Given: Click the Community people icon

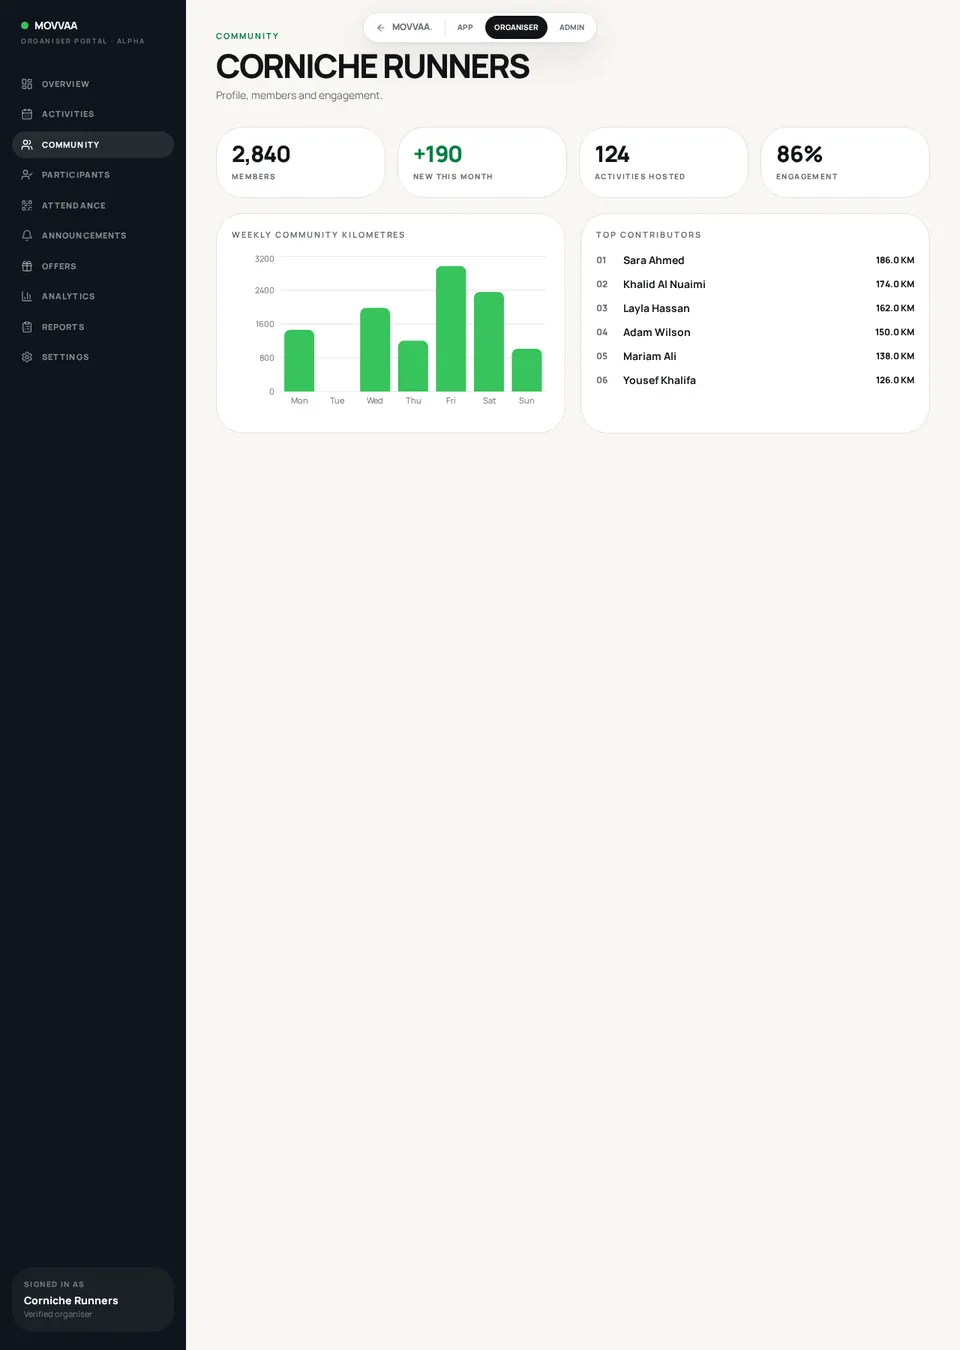Looking at the screenshot, I should (27, 145).
